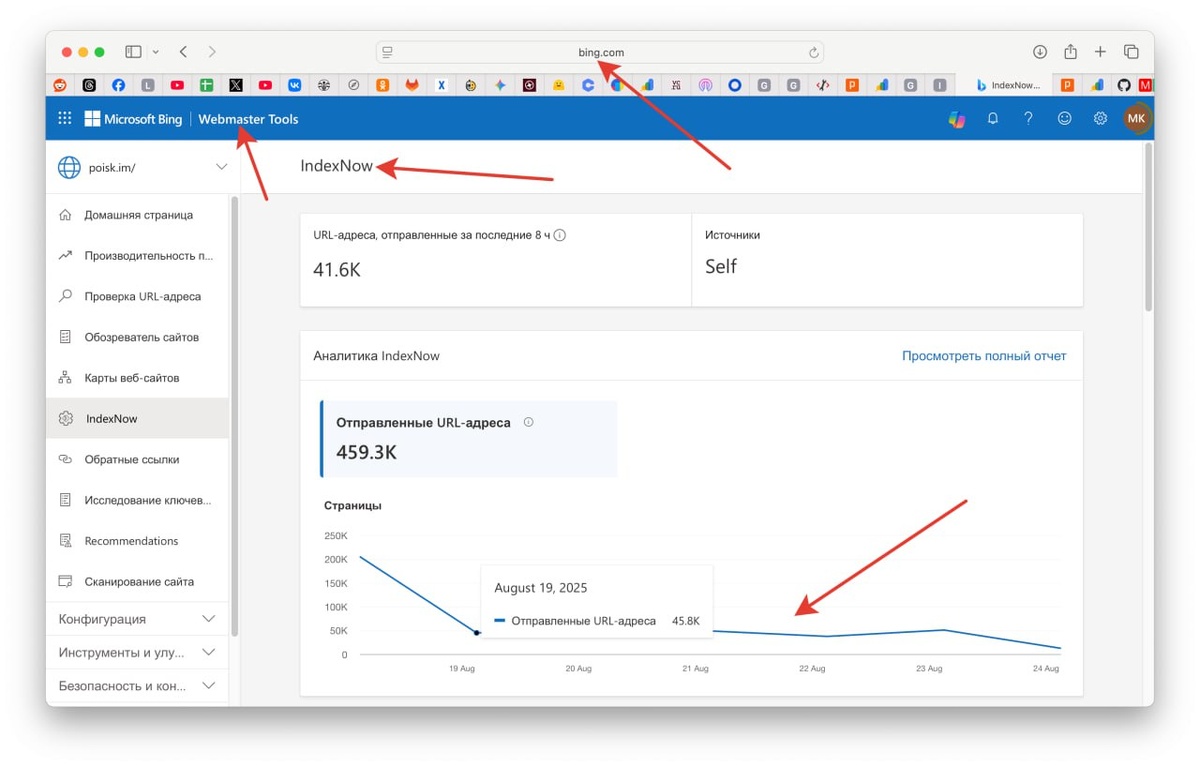Open Safari downloads button
Image resolution: width=1200 pixels, height=767 pixels.
coord(1040,52)
